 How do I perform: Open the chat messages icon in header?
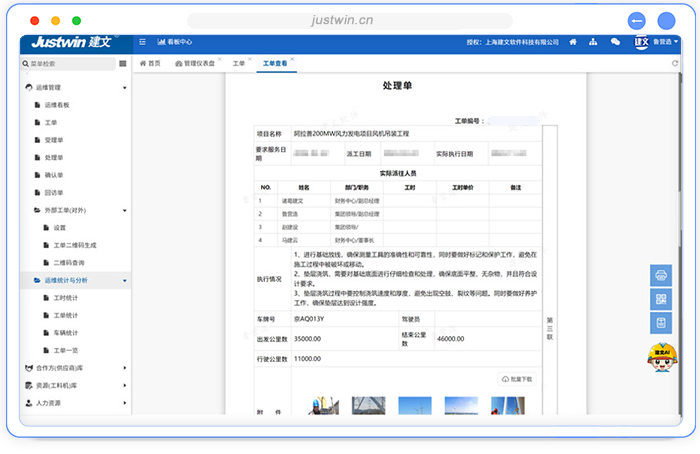click(x=615, y=42)
